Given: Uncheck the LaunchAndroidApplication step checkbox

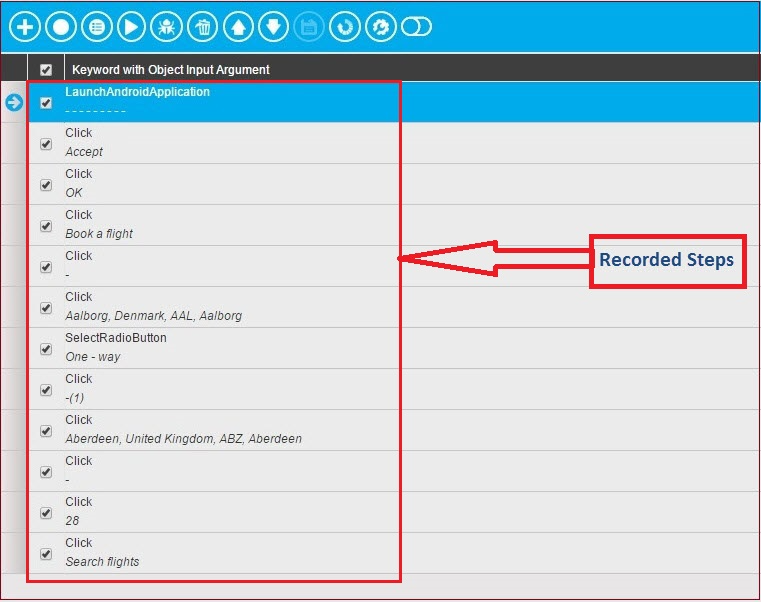Looking at the screenshot, I should [x=46, y=103].
